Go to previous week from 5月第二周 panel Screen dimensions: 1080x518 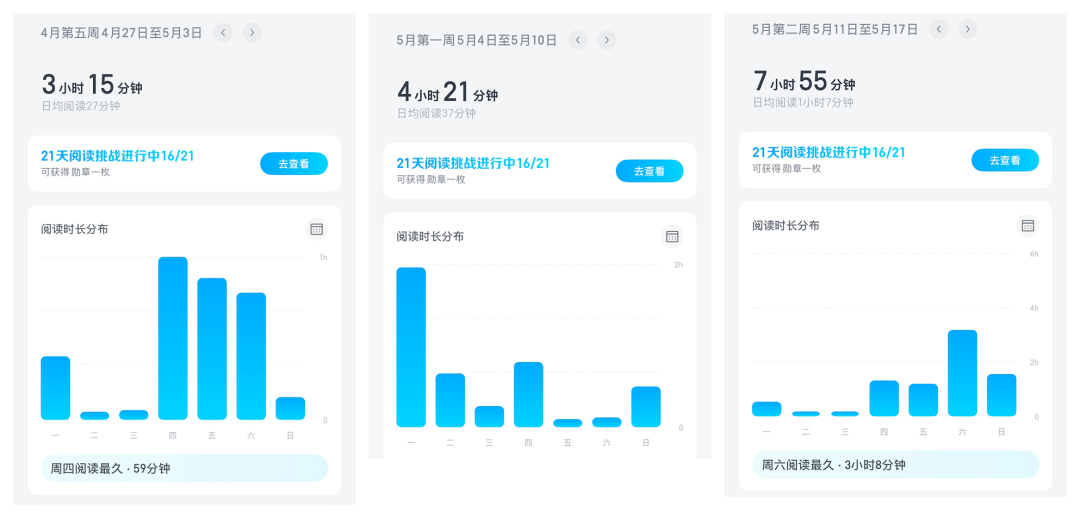(939, 29)
